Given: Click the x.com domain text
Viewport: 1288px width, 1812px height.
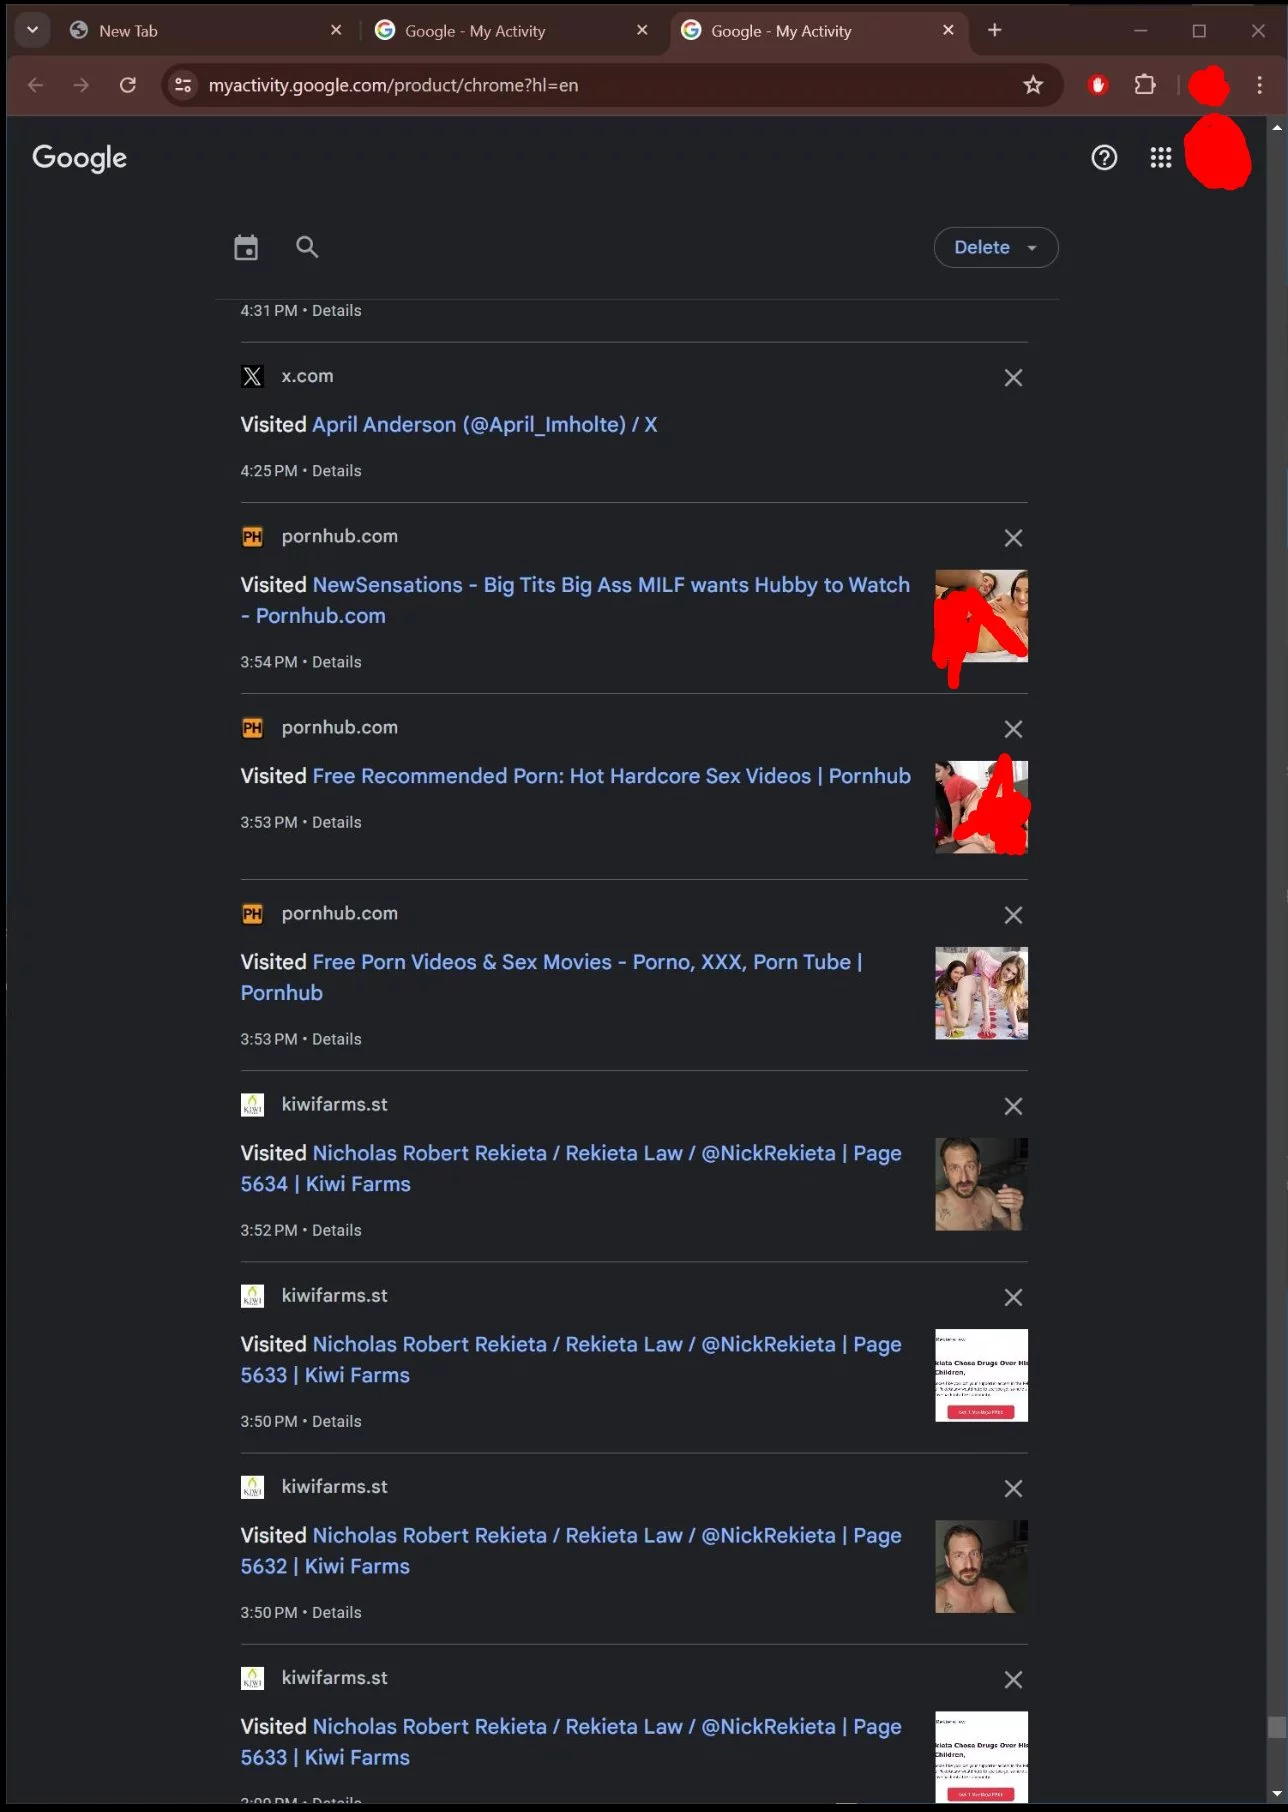Looking at the screenshot, I should (307, 376).
